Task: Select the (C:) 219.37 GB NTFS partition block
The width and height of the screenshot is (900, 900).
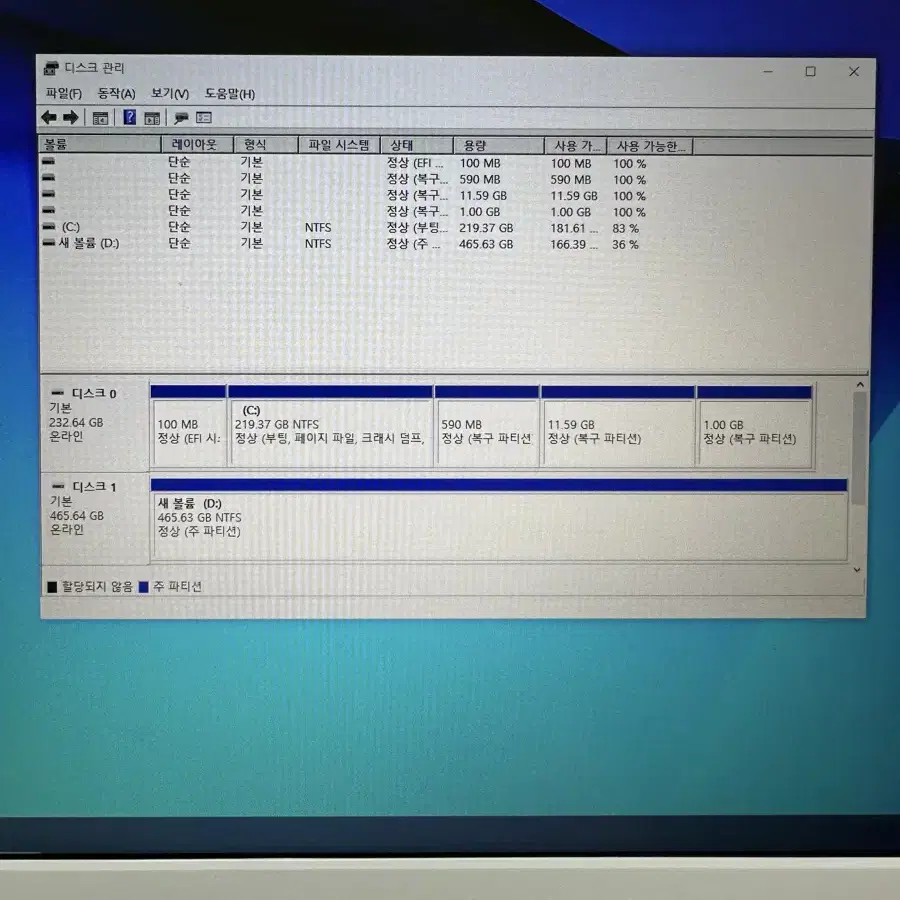Action: (x=330, y=426)
